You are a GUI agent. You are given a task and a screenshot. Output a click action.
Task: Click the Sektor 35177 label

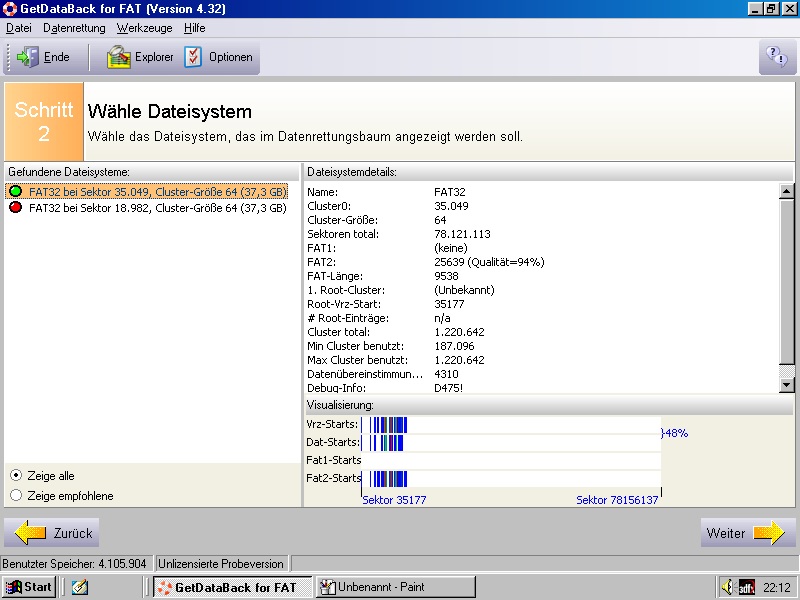click(394, 500)
